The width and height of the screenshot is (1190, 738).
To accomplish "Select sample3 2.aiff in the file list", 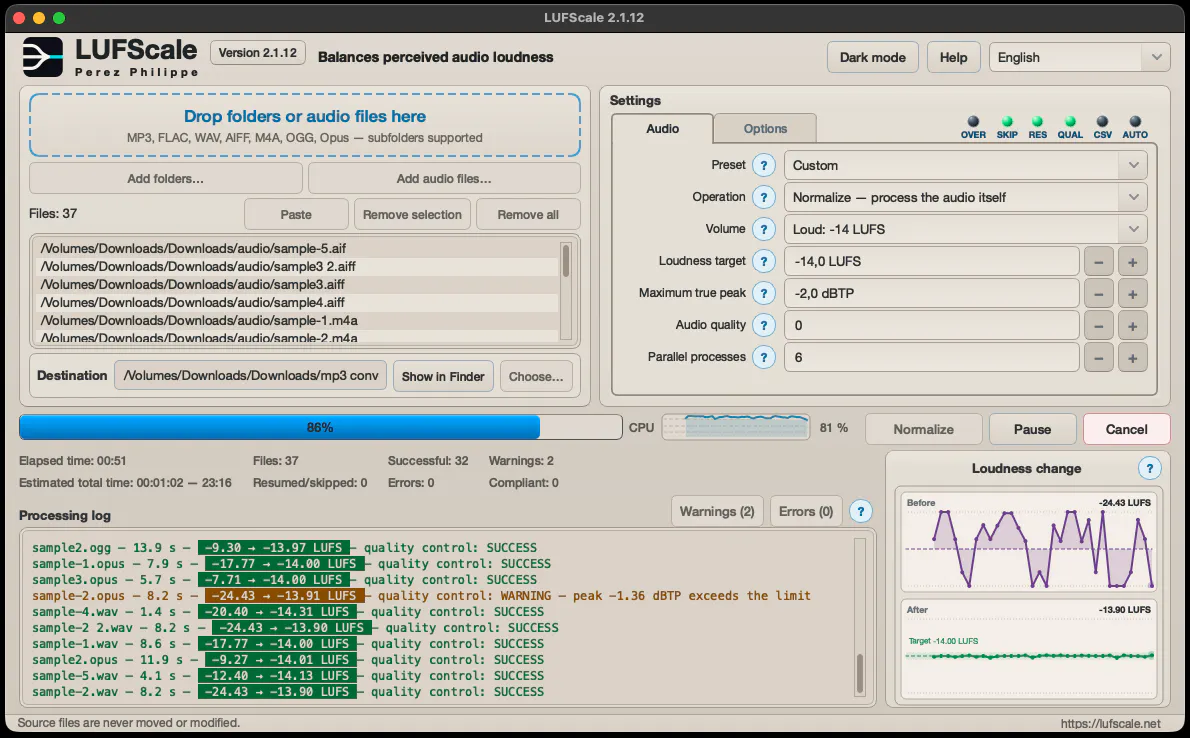I will (297, 266).
